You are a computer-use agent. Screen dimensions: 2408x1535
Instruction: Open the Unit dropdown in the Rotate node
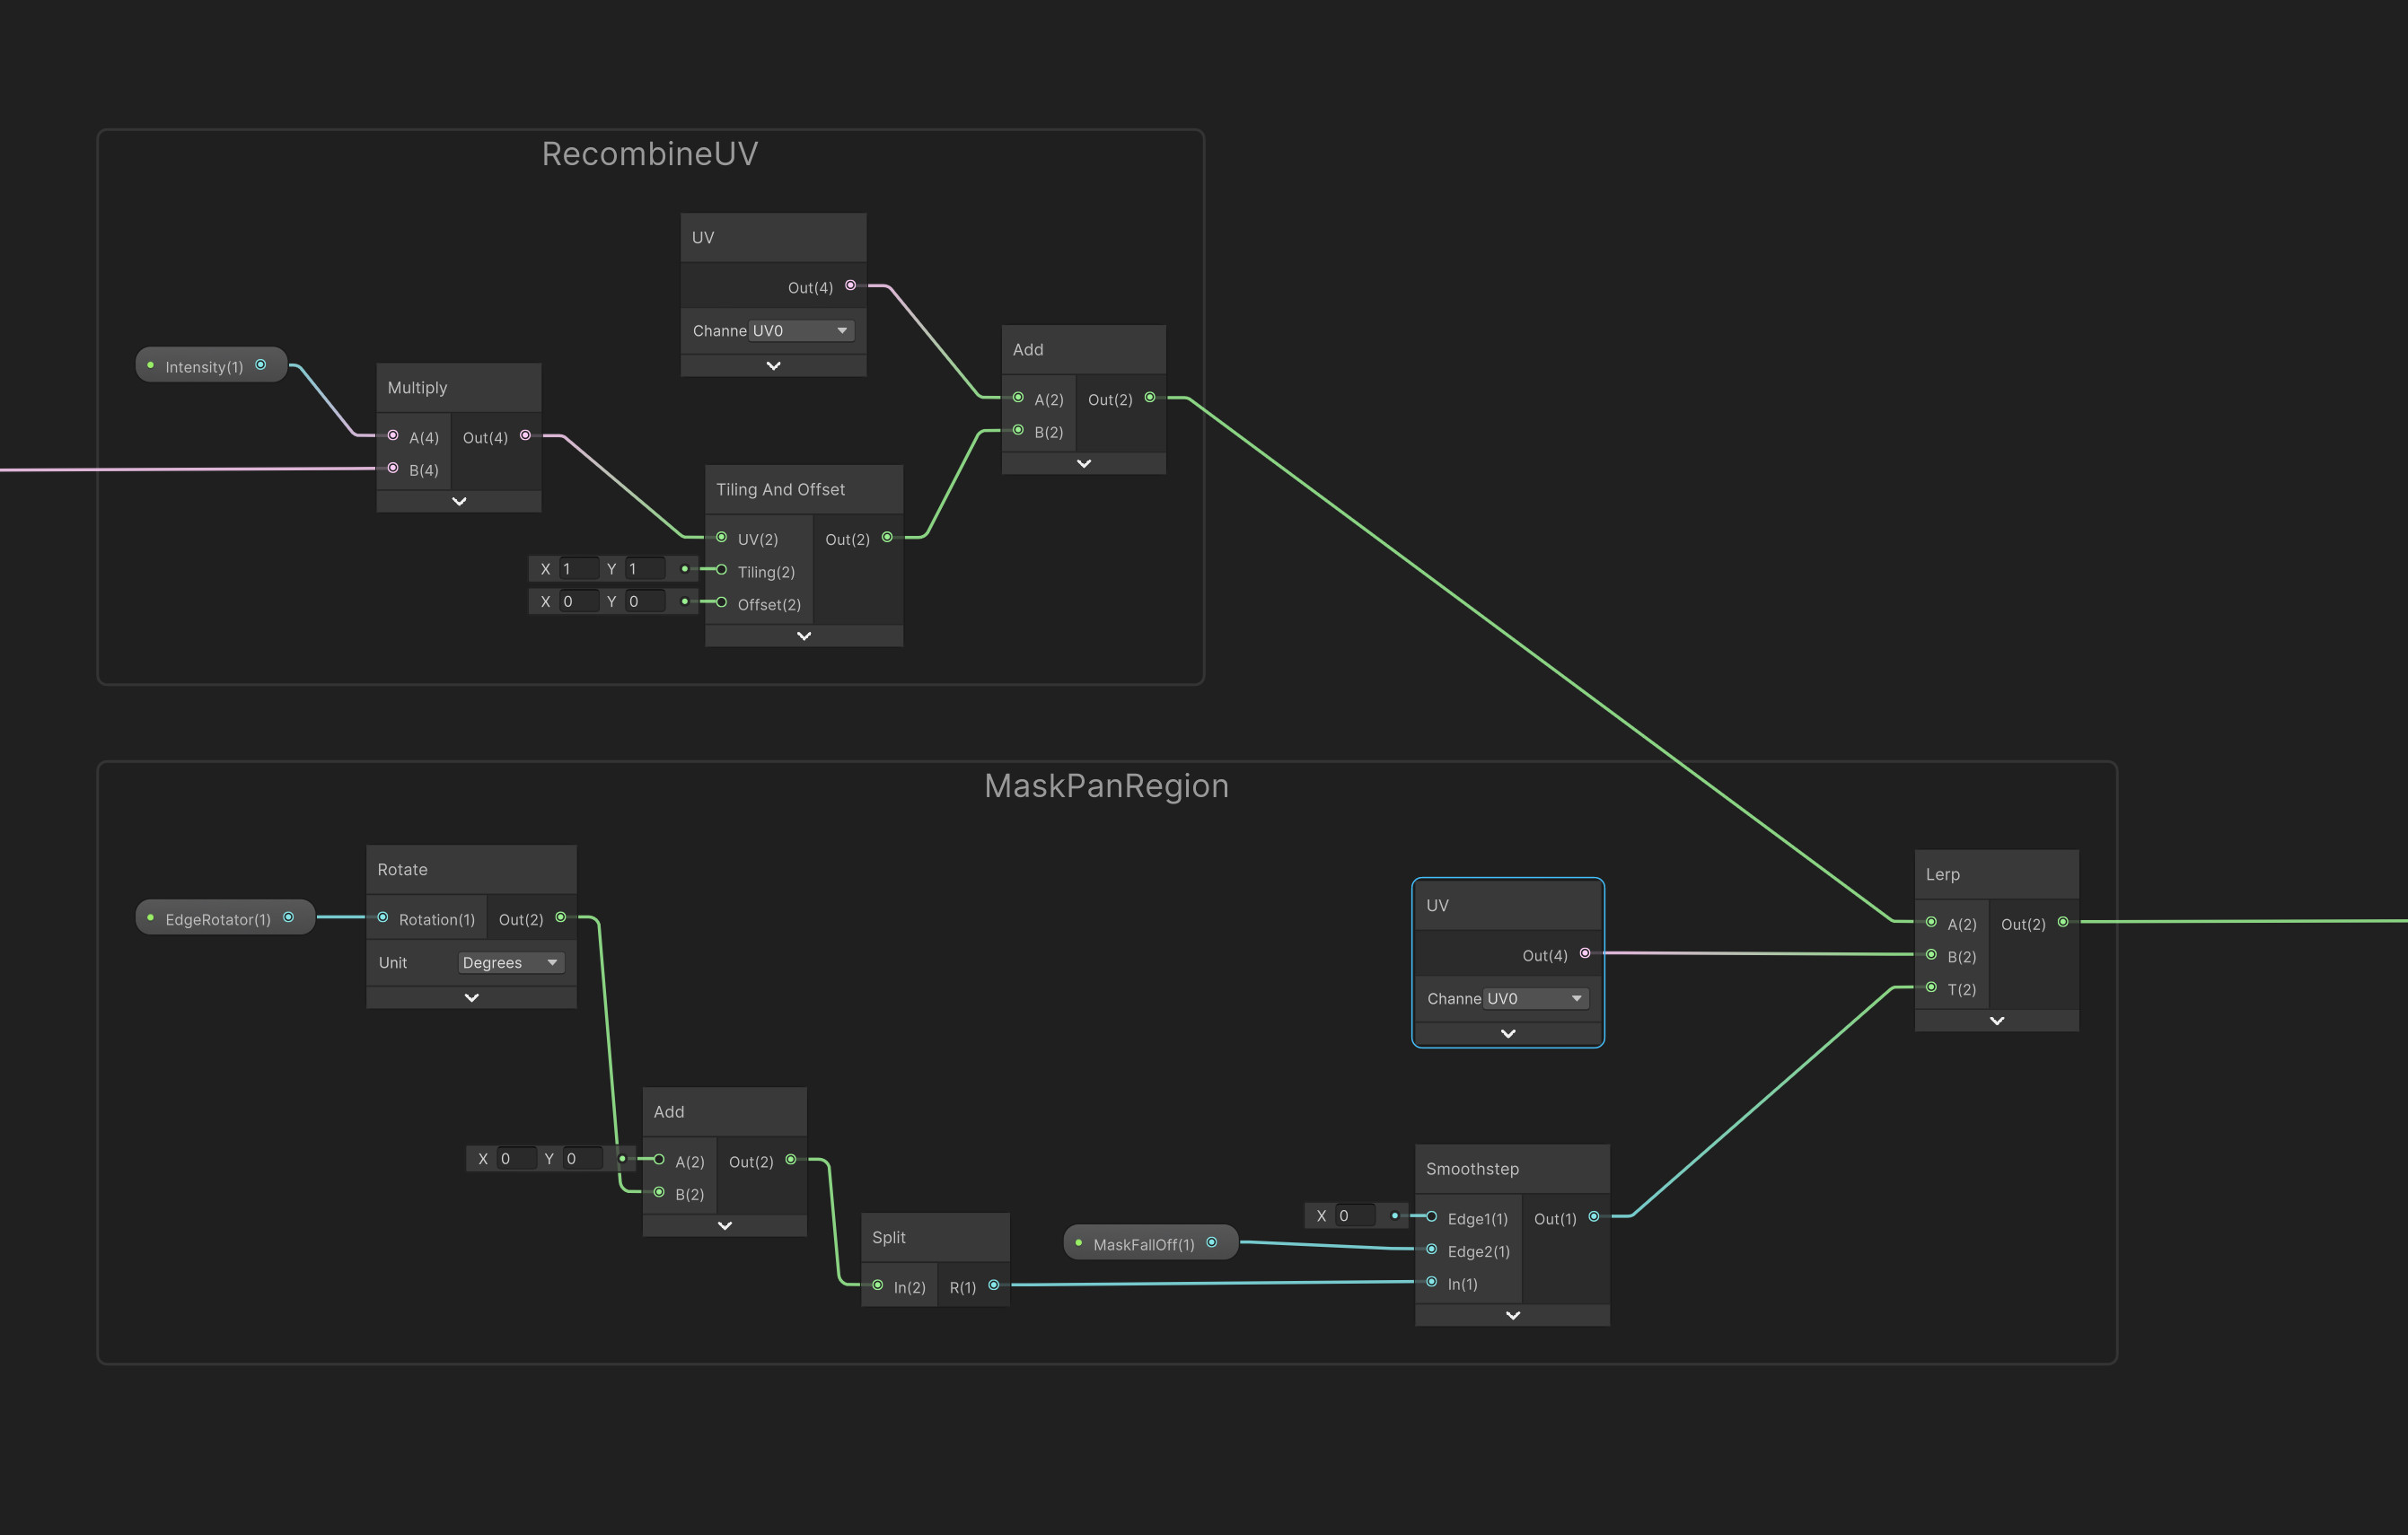[511, 962]
